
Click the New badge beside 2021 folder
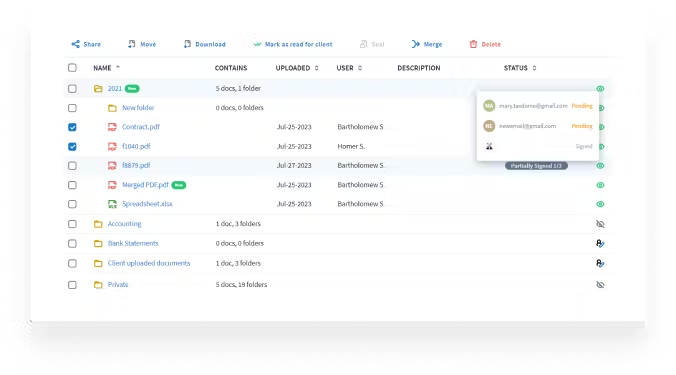click(132, 88)
